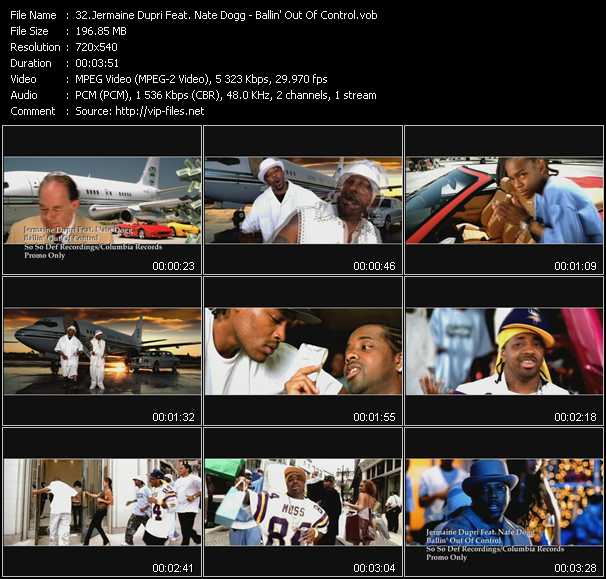The height and width of the screenshot is (579, 606).
Task: Select the resolution value 720x540
Action: [x=96, y=47]
